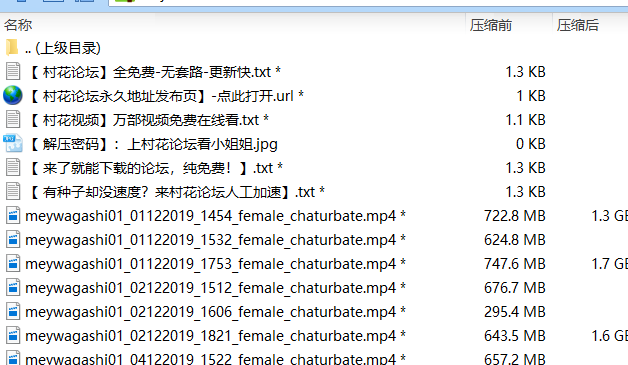The image size is (628, 365).
Task: Click the 722.8 MB size cell
Action: click(x=515, y=216)
